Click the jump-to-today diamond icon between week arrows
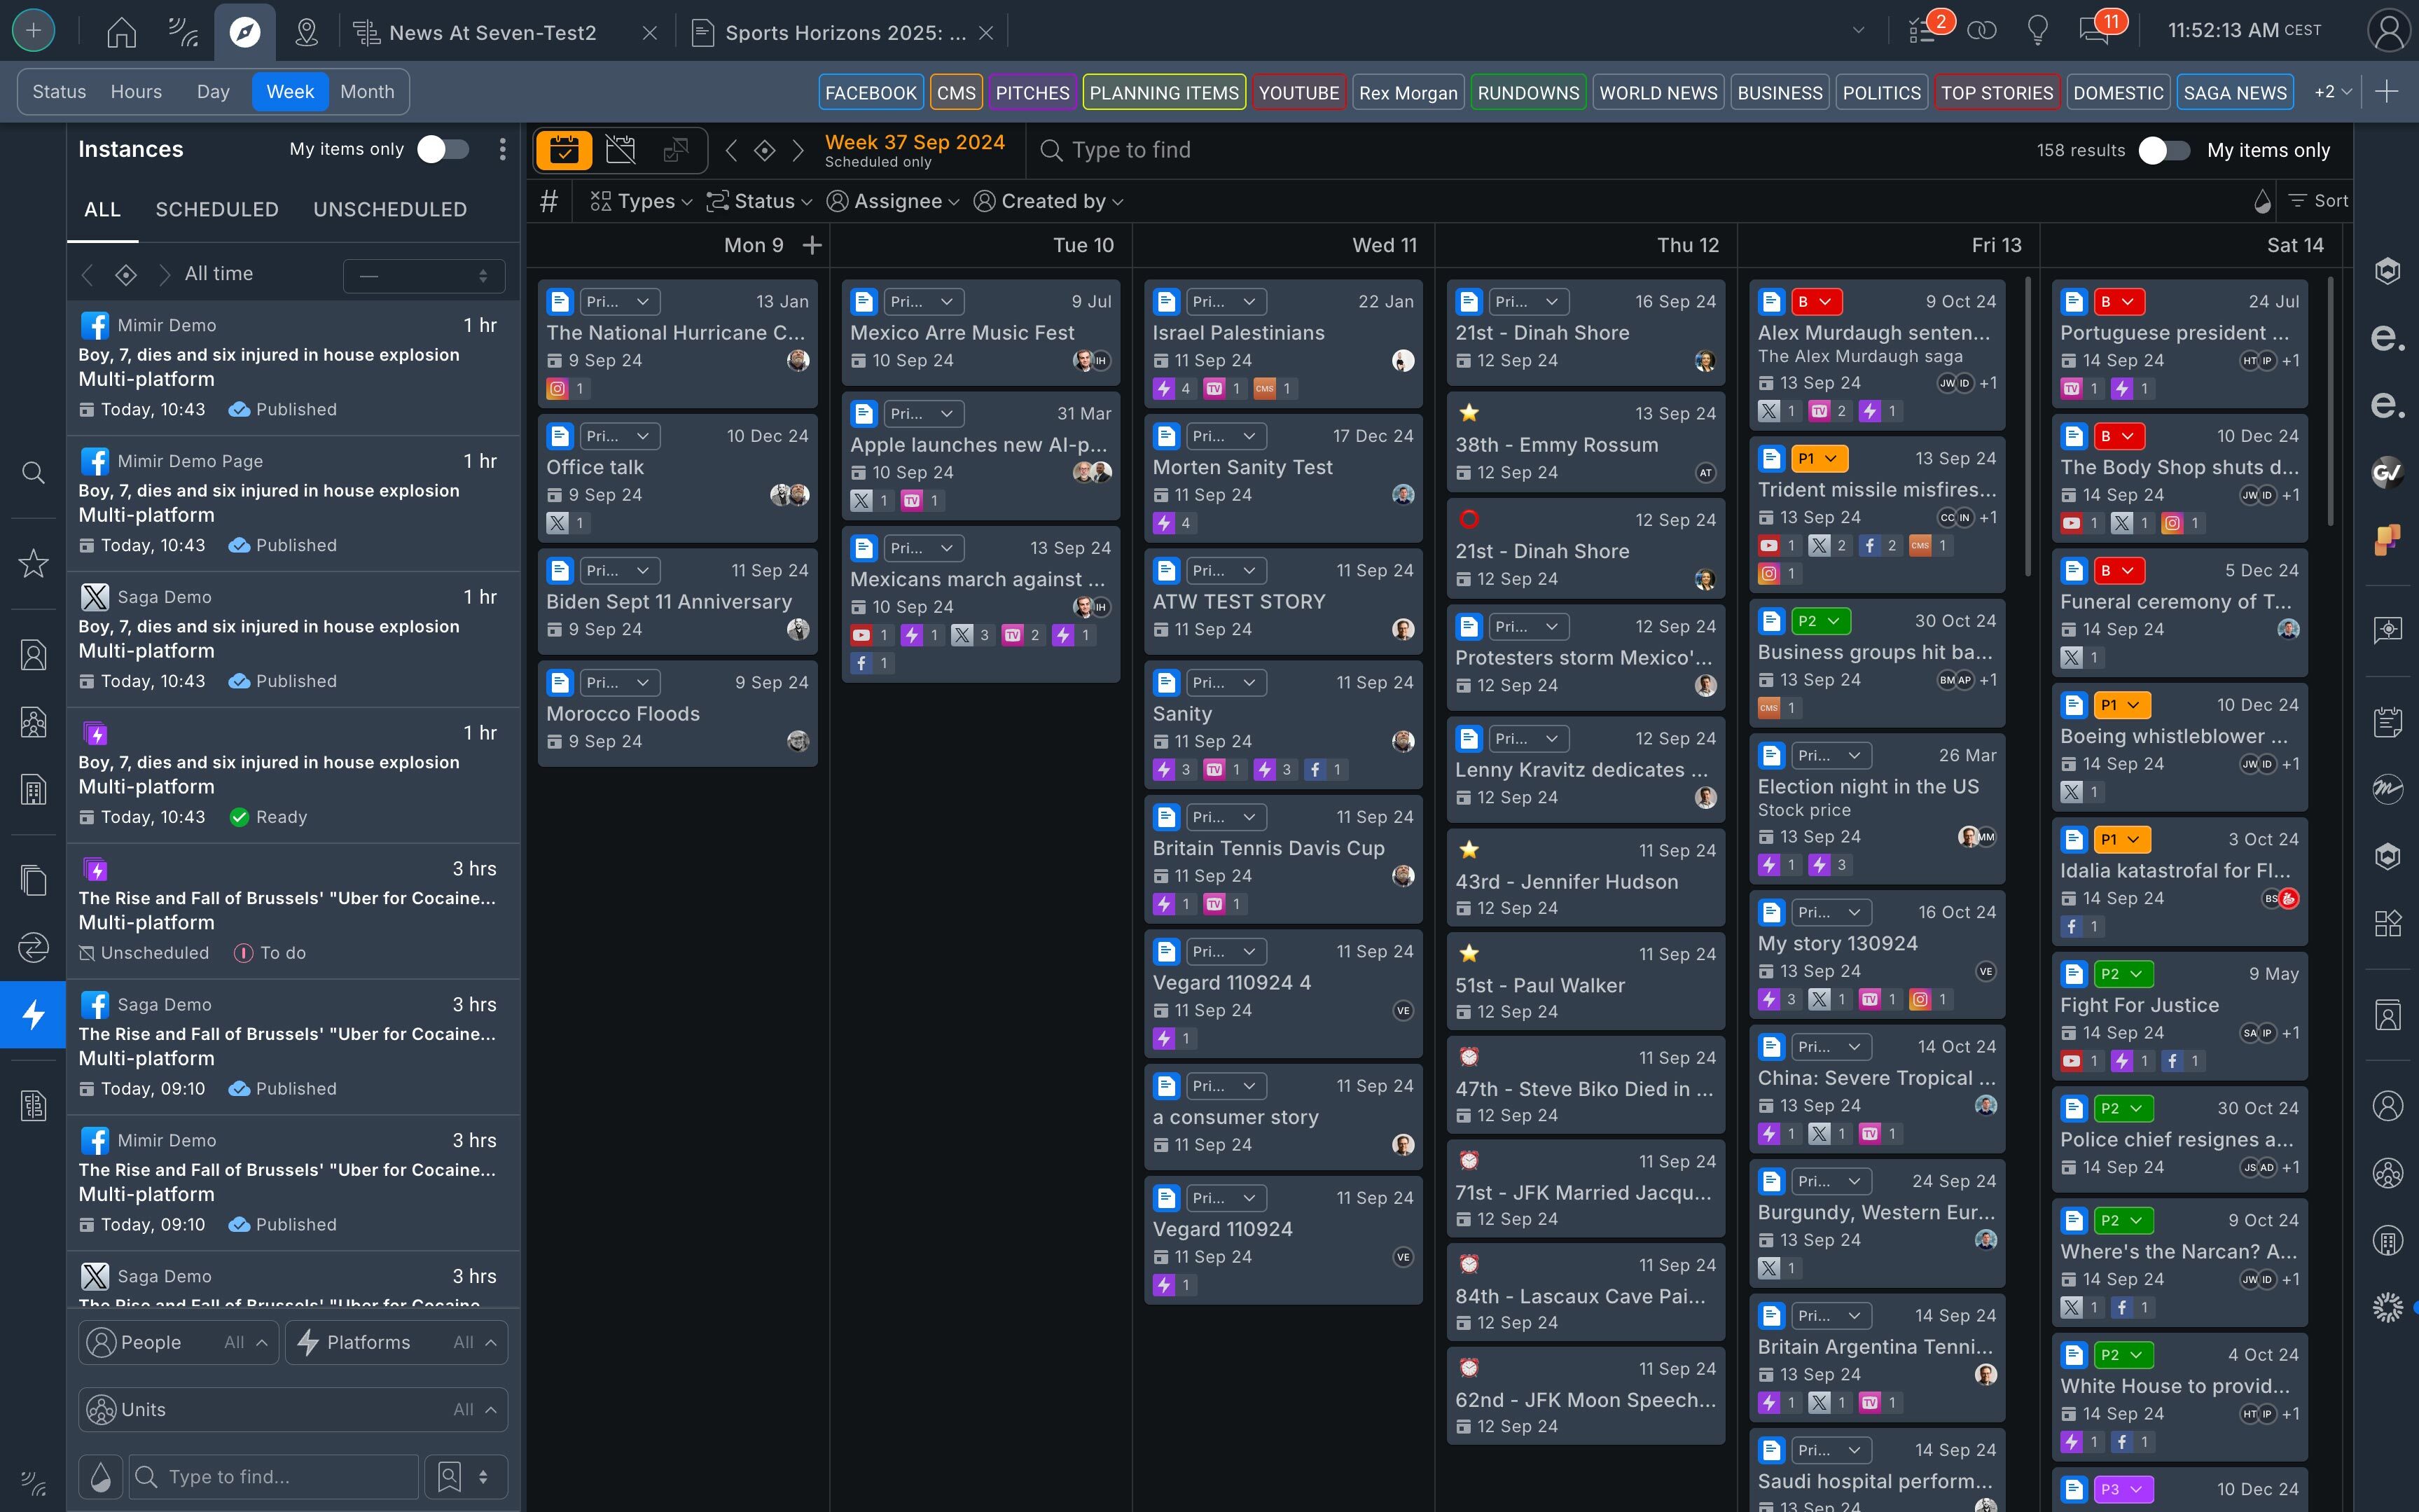Image resolution: width=2419 pixels, height=1512 pixels. click(x=765, y=150)
